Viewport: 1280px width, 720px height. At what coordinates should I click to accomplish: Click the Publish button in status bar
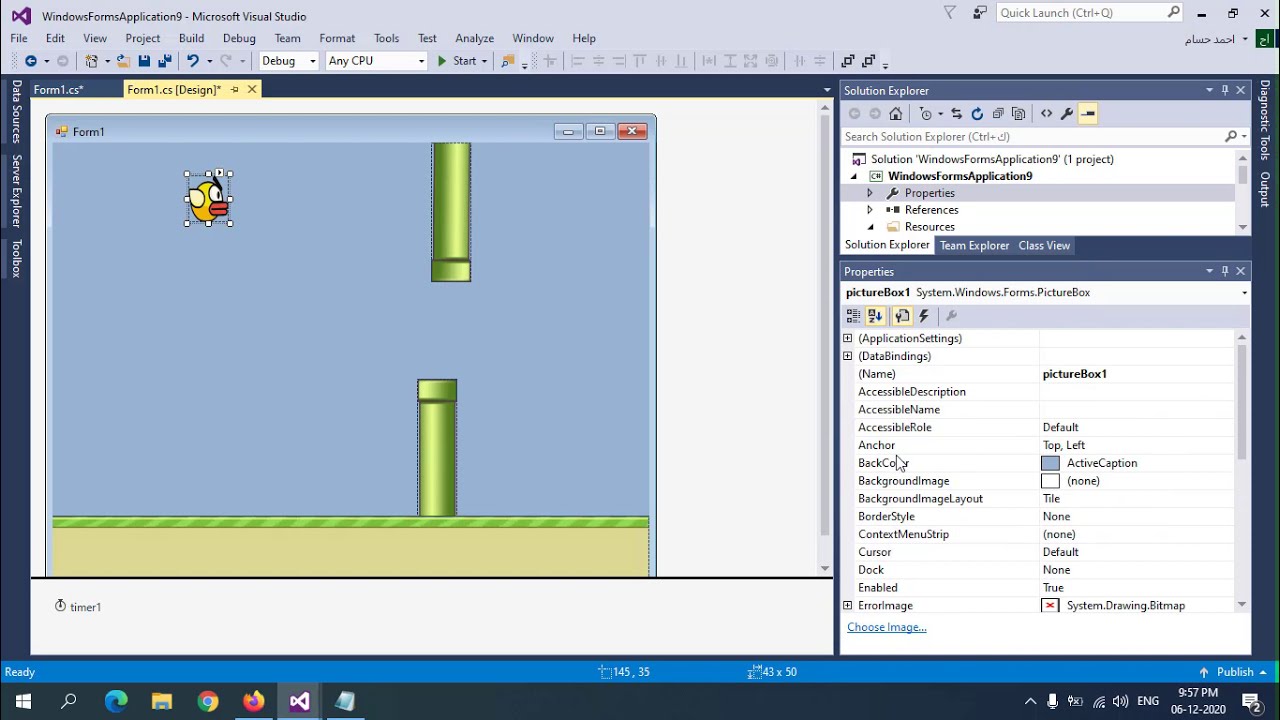[1234, 672]
